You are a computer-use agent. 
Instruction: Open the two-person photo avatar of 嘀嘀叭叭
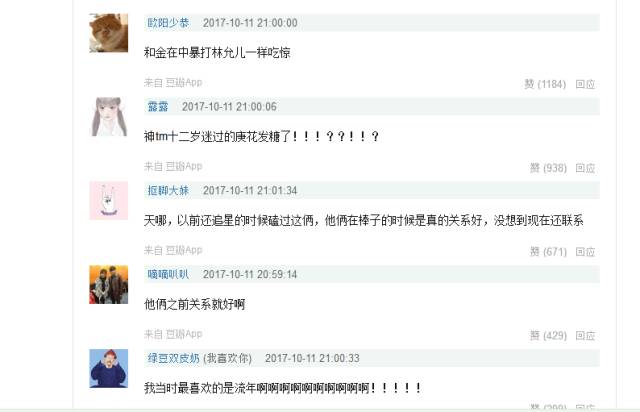(x=109, y=285)
